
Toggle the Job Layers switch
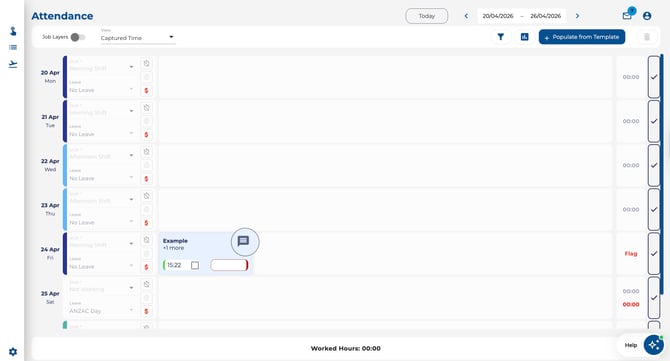(x=78, y=37)
